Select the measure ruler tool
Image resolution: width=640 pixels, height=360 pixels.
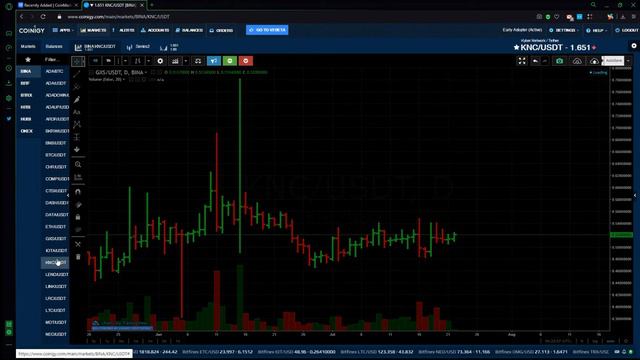click(78, 177)
